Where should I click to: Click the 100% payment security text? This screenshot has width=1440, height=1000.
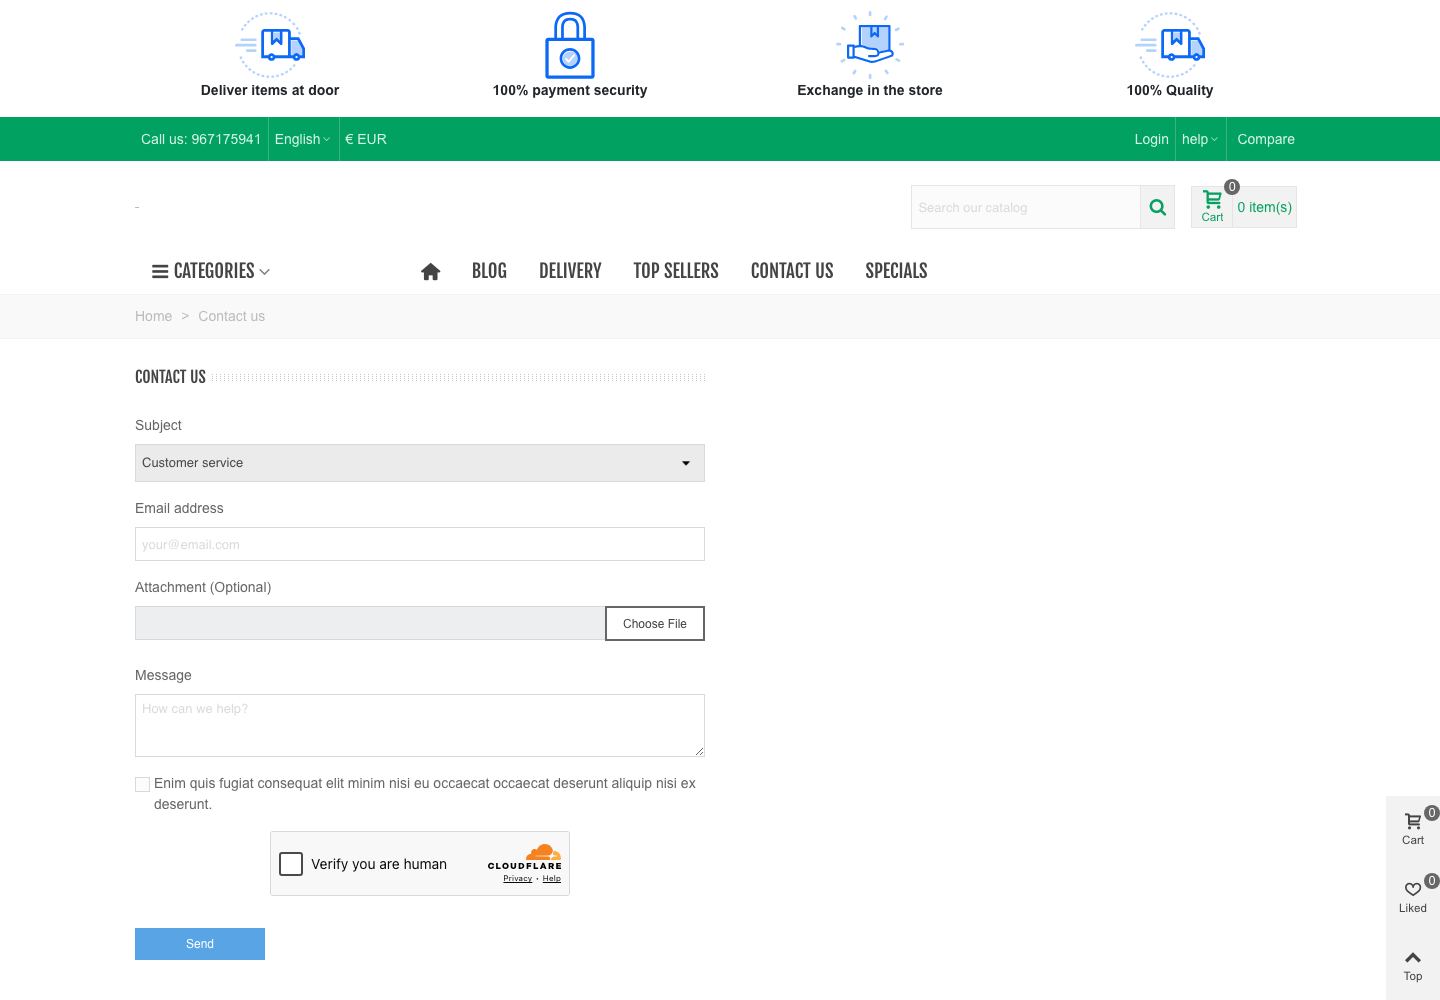pos(570,90)
